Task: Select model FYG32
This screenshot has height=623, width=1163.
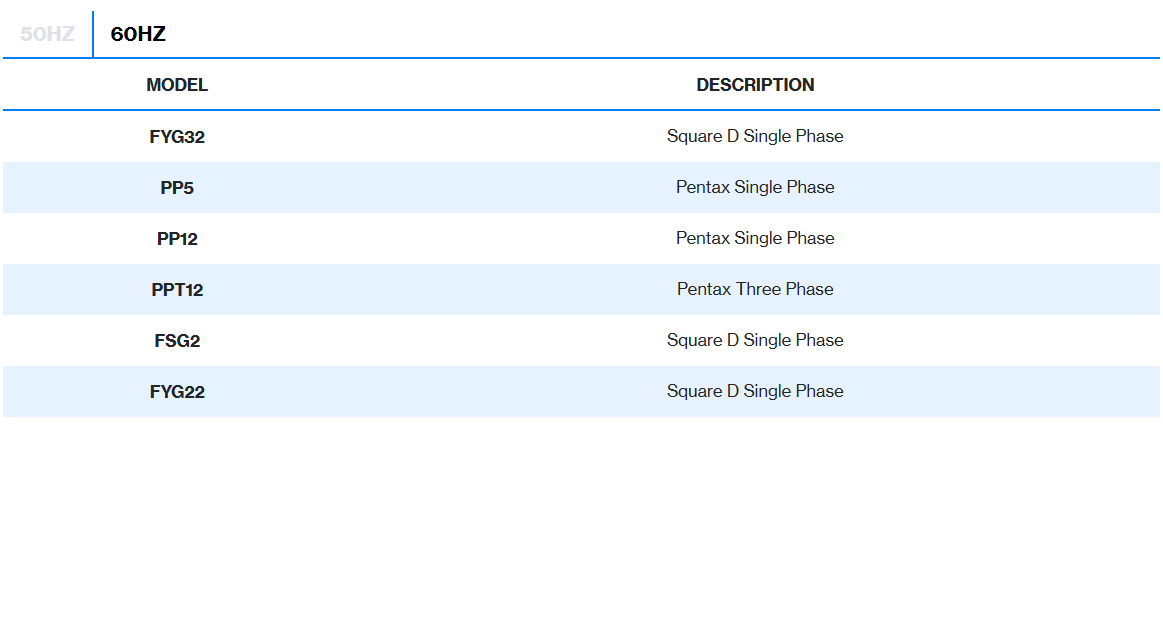Action: pos(177,137)
